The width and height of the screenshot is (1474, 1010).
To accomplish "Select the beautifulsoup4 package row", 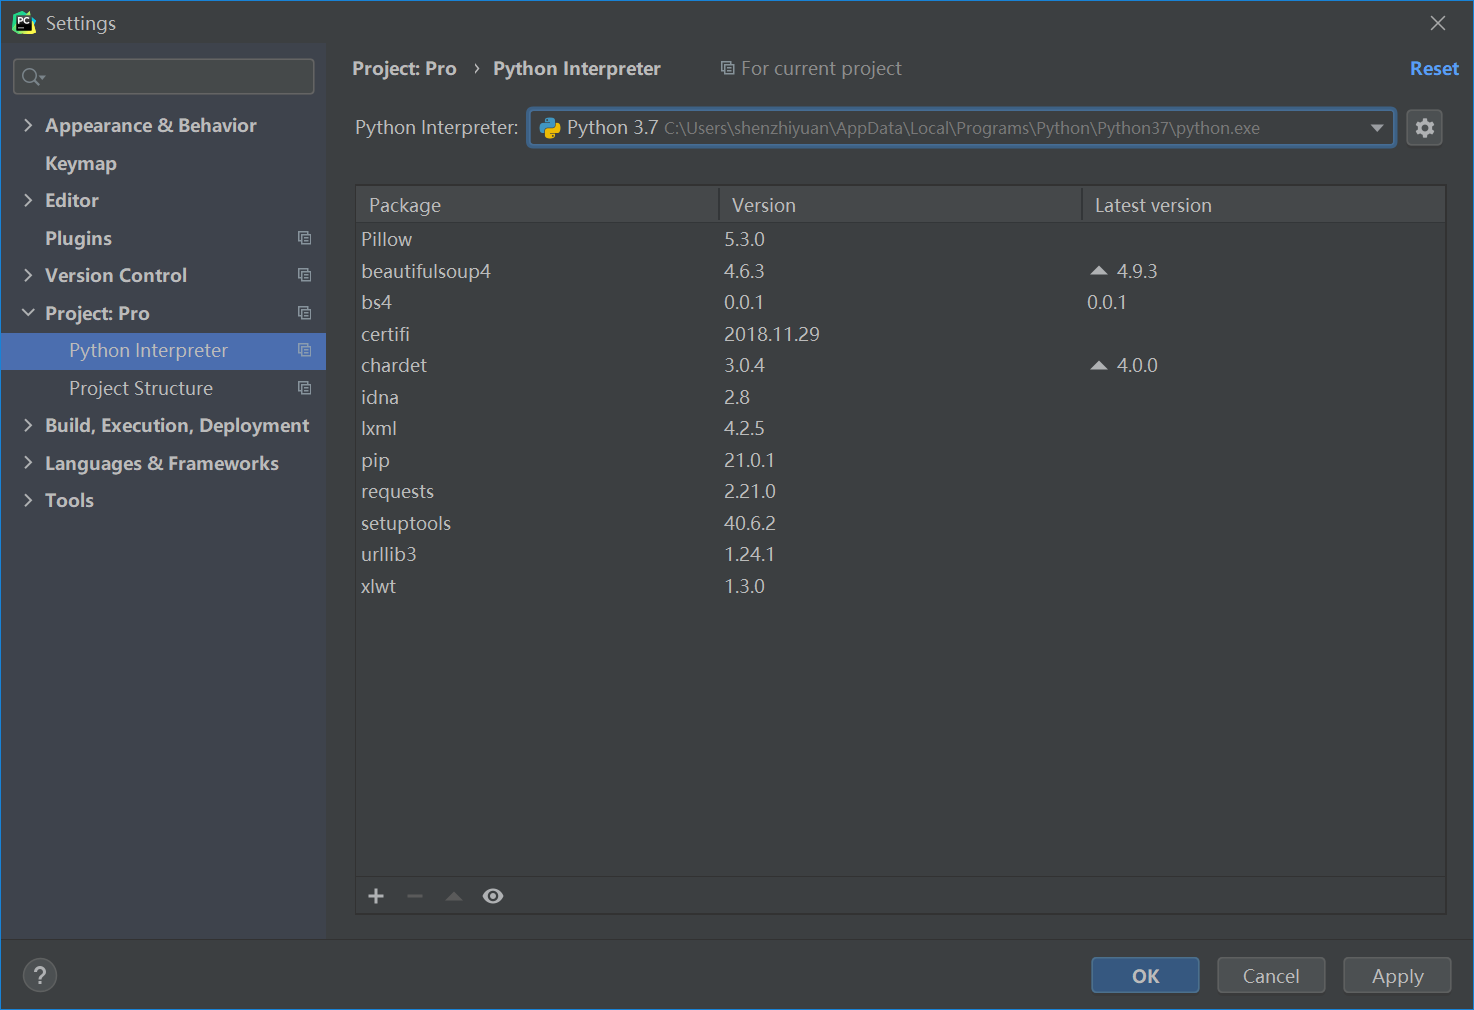I will coord(900,271).
